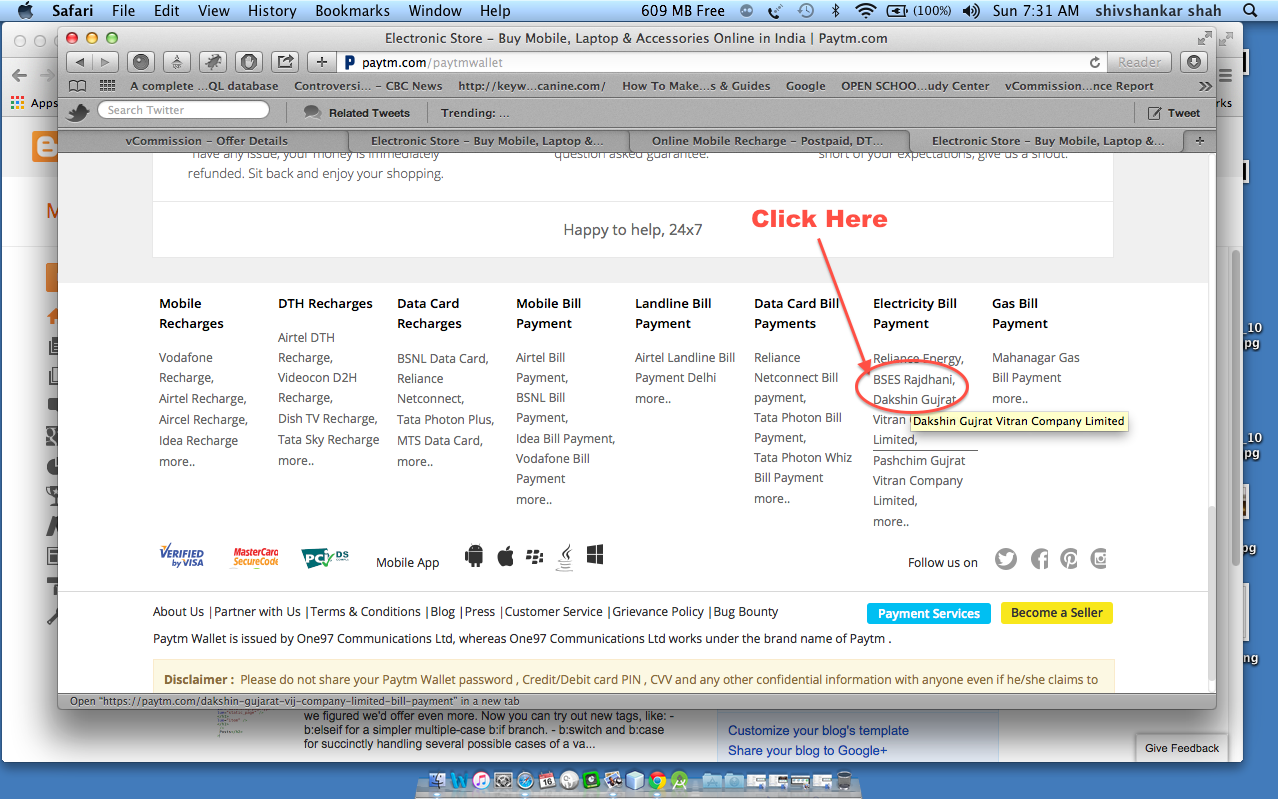Open Terms & Conditions footer link
1278x799 pixels.
click(x=366, y=612)
